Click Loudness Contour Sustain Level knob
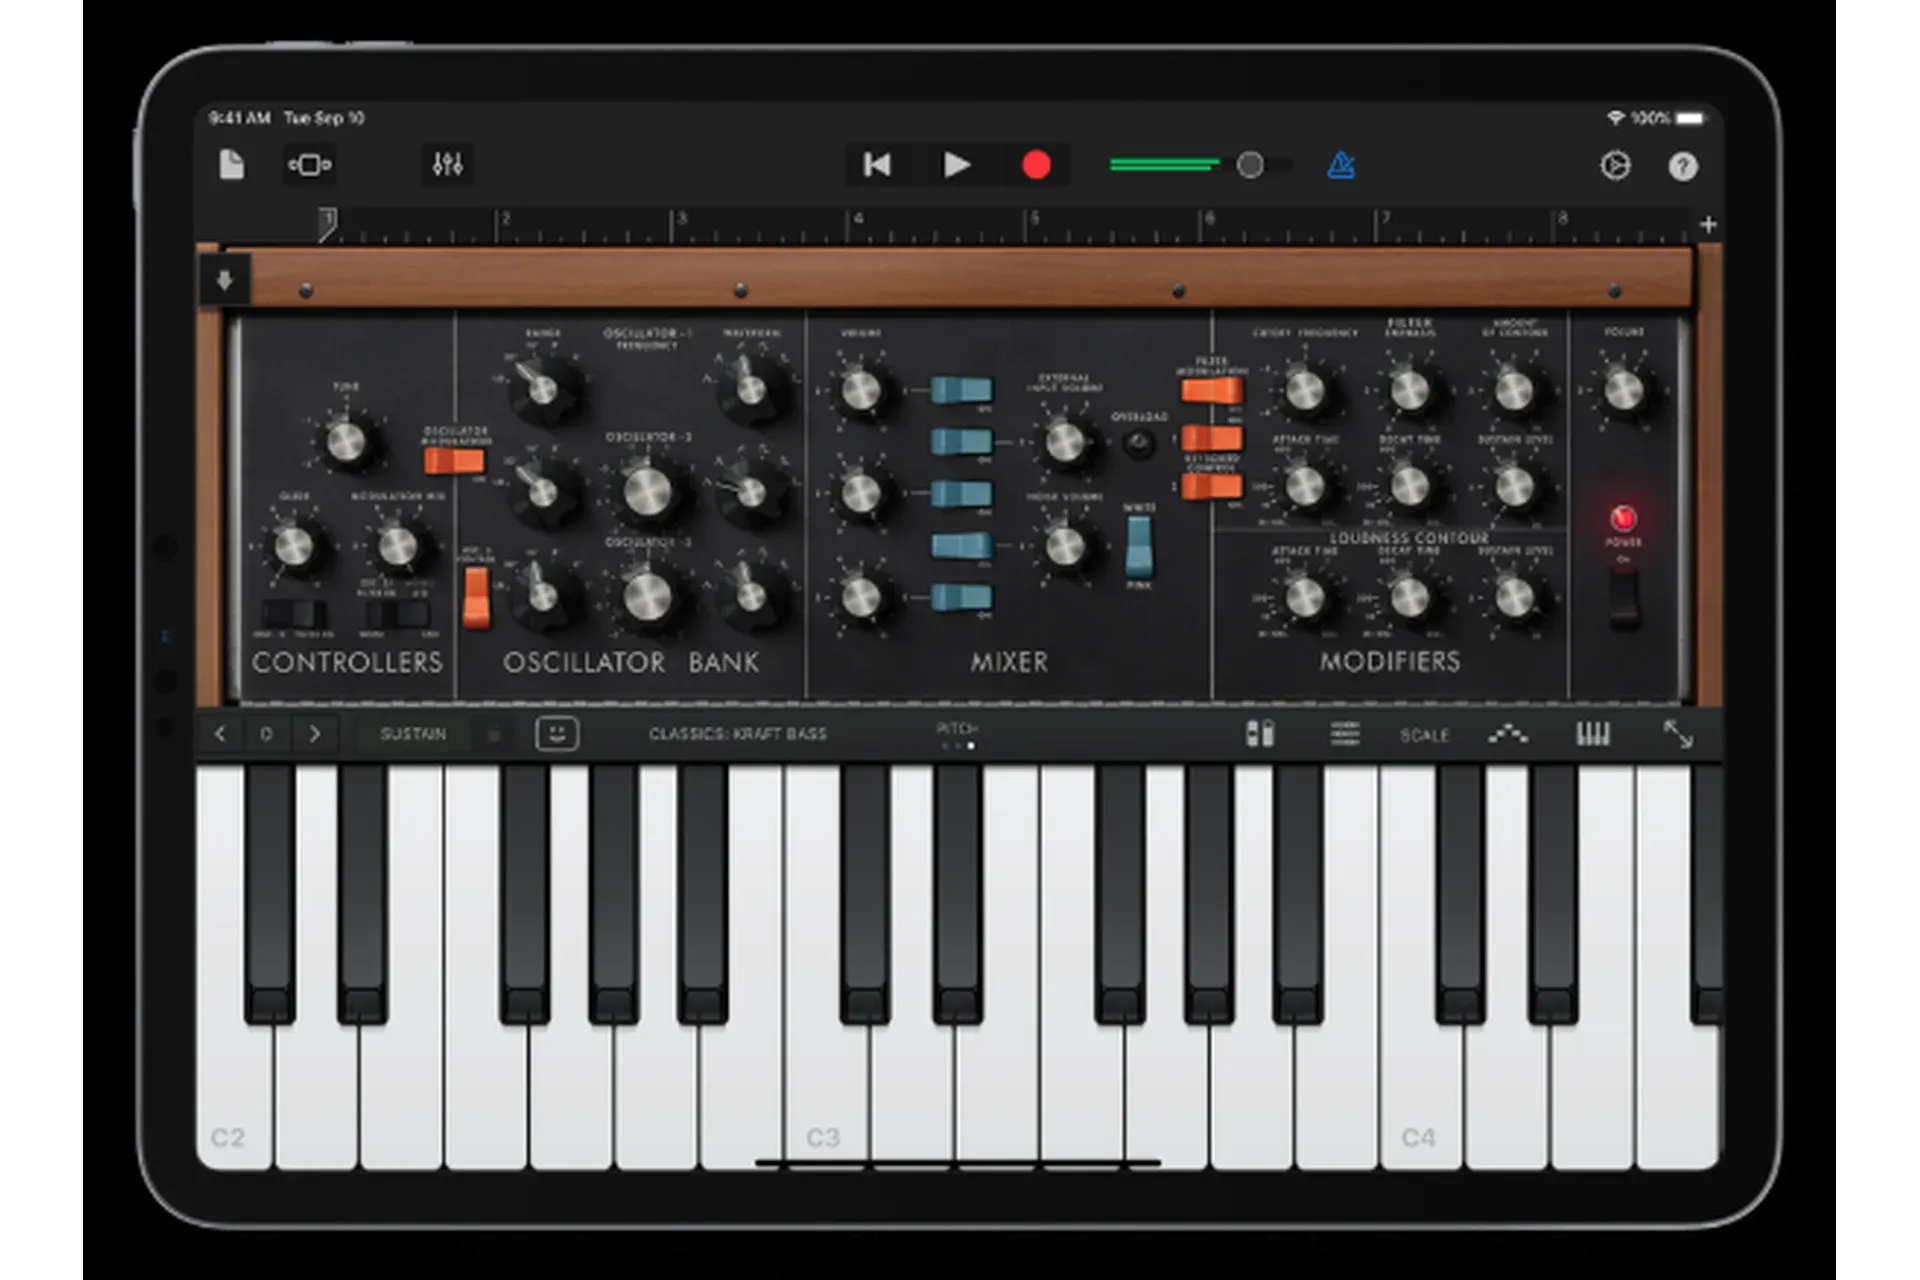The width and height of the screenshot is (1920, 1280). (1513, 598)
